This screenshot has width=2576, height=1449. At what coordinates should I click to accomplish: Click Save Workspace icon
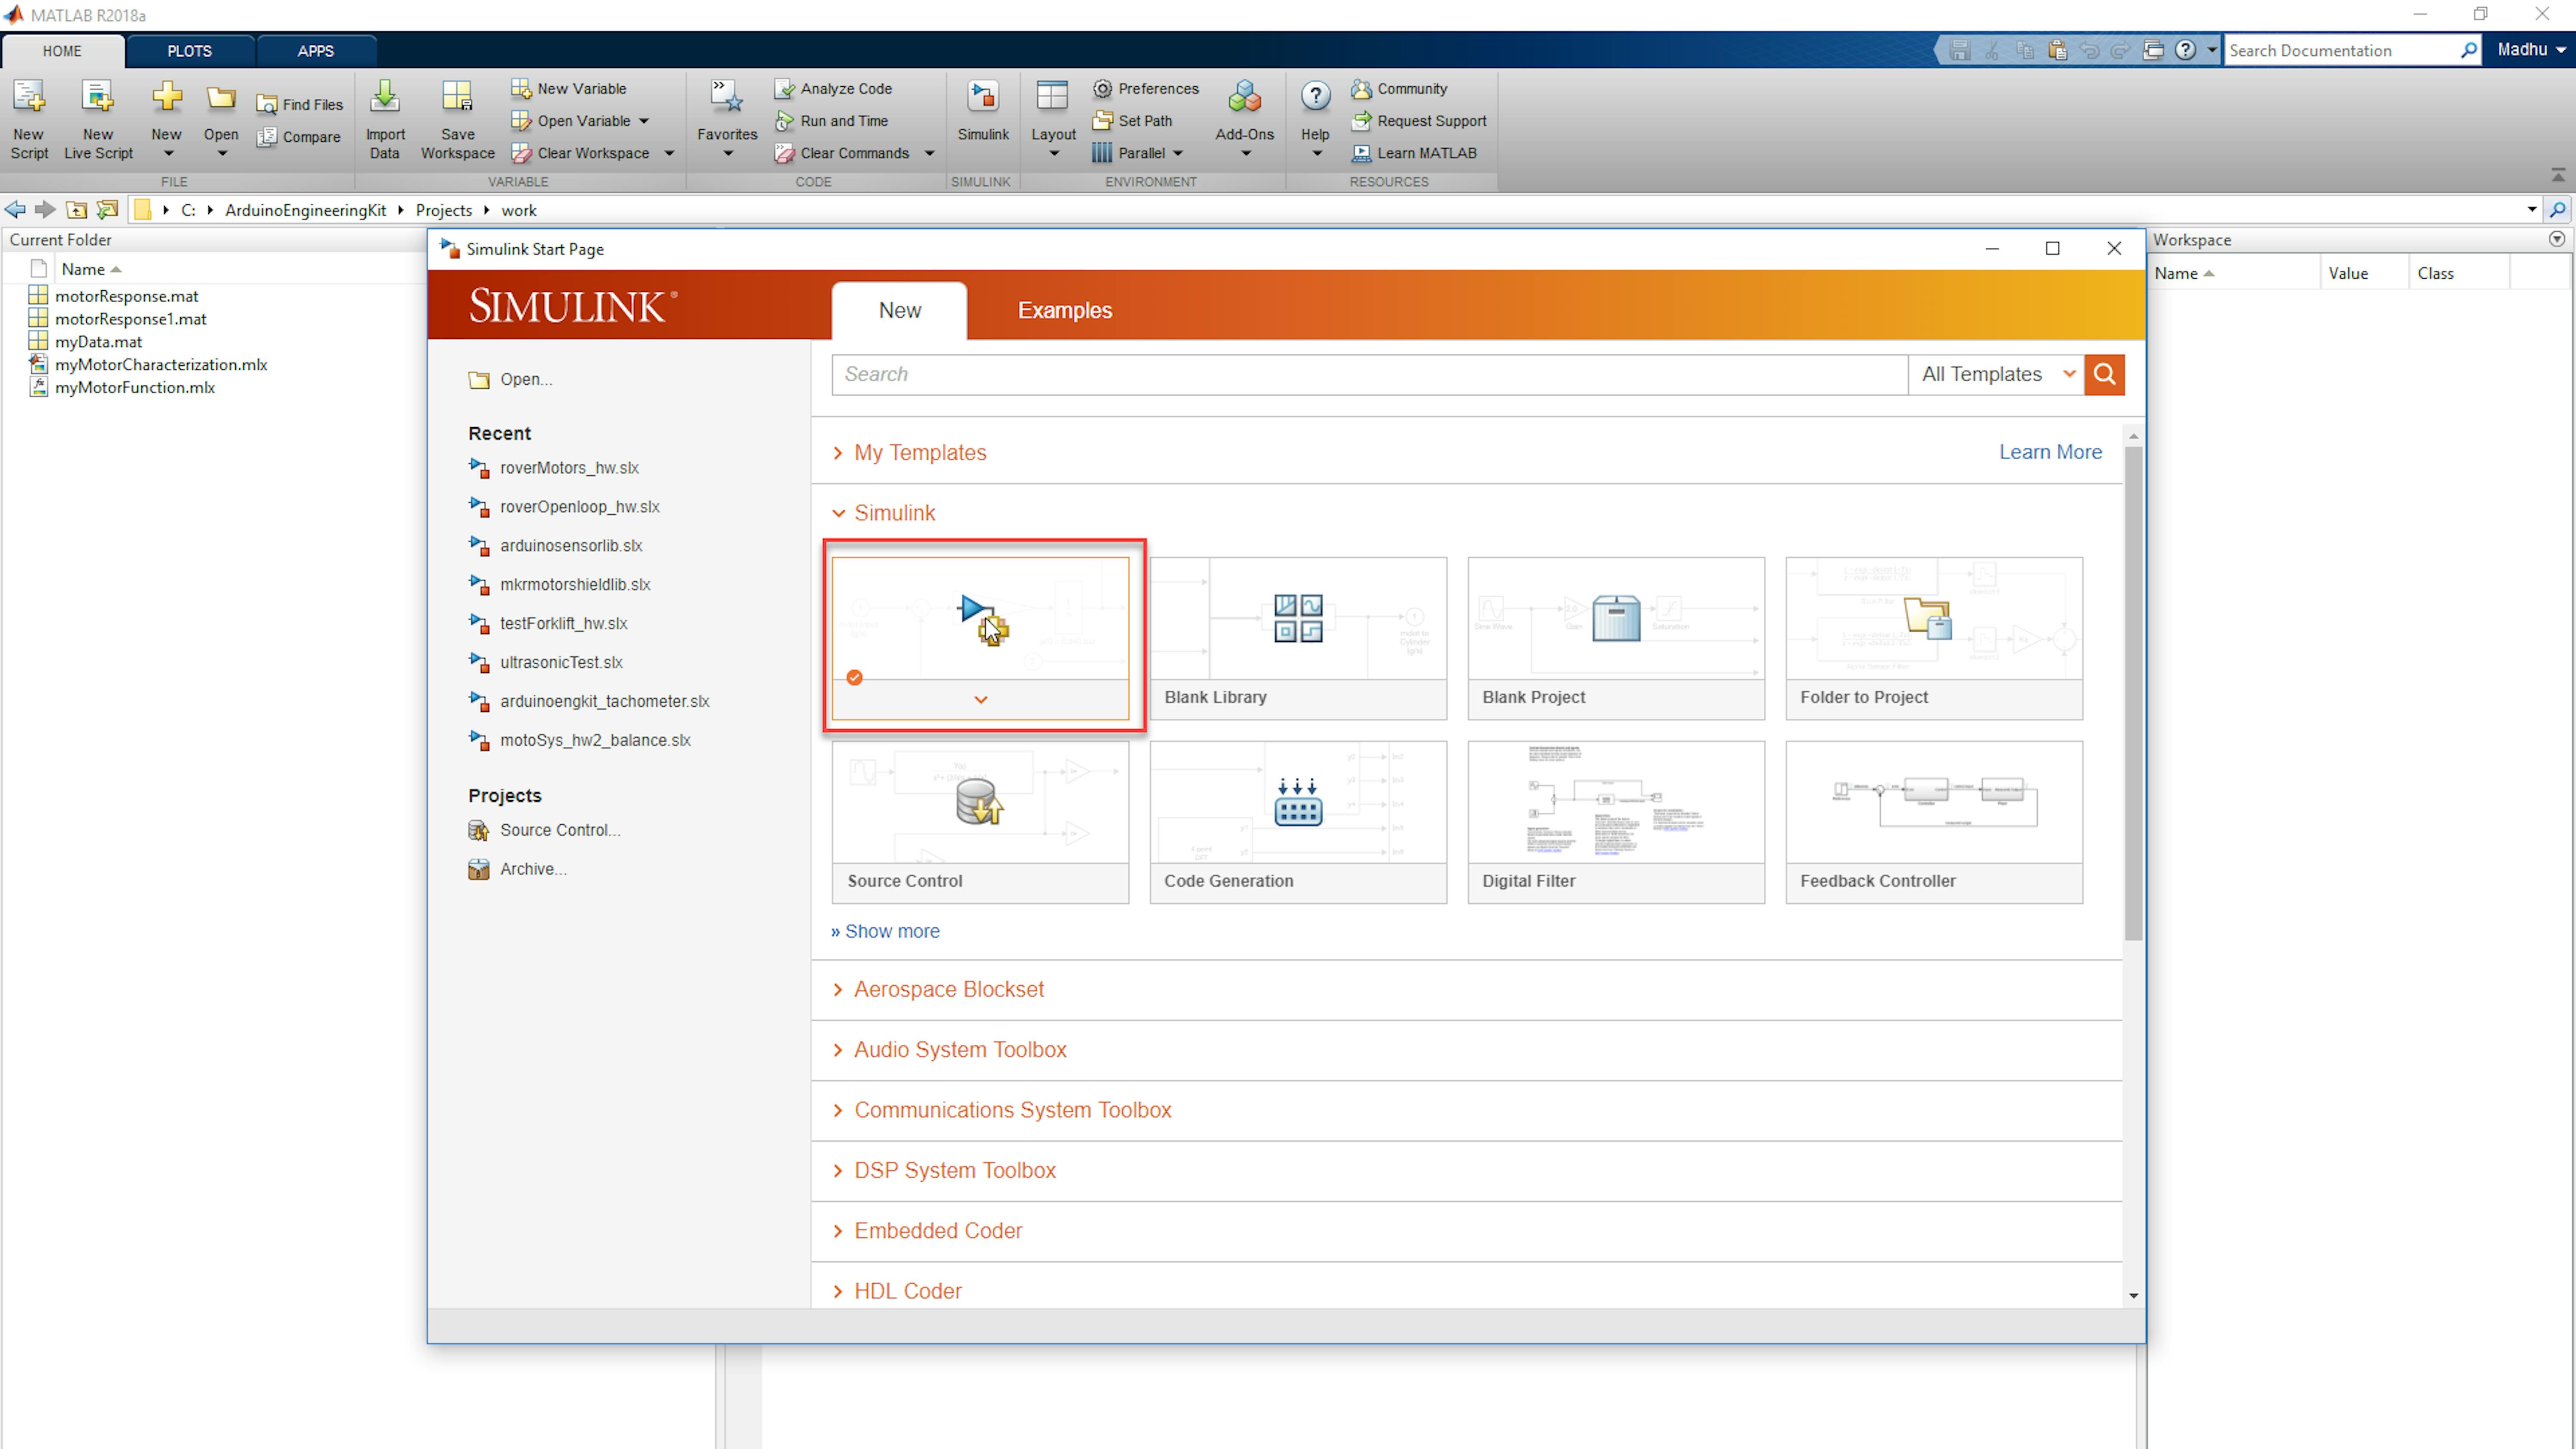pos(457,98)
